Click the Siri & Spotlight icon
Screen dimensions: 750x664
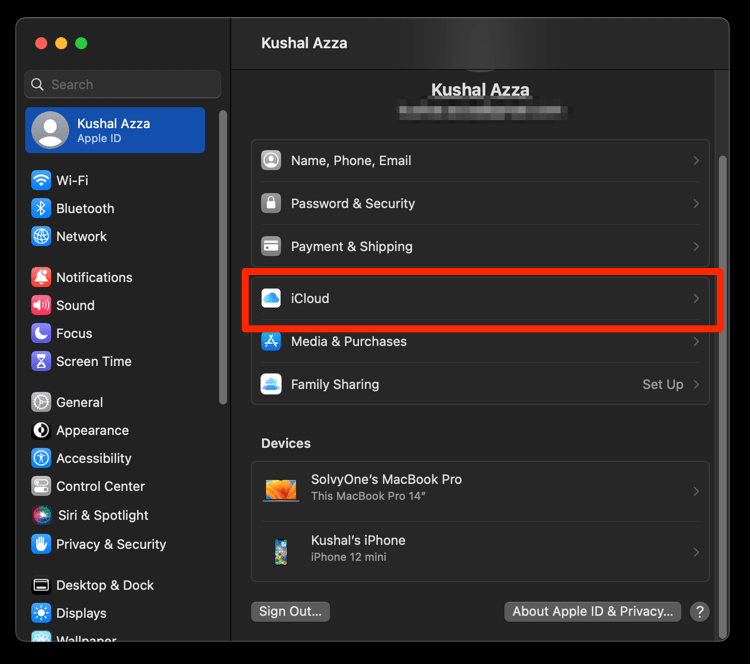[42, 515]
